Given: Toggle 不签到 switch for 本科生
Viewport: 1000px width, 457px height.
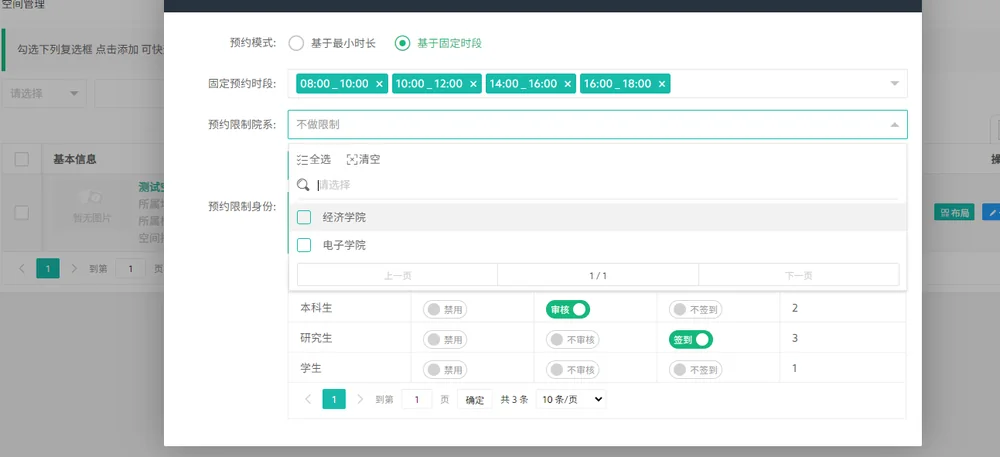Looking at the screenshot, I should (696, 310).
